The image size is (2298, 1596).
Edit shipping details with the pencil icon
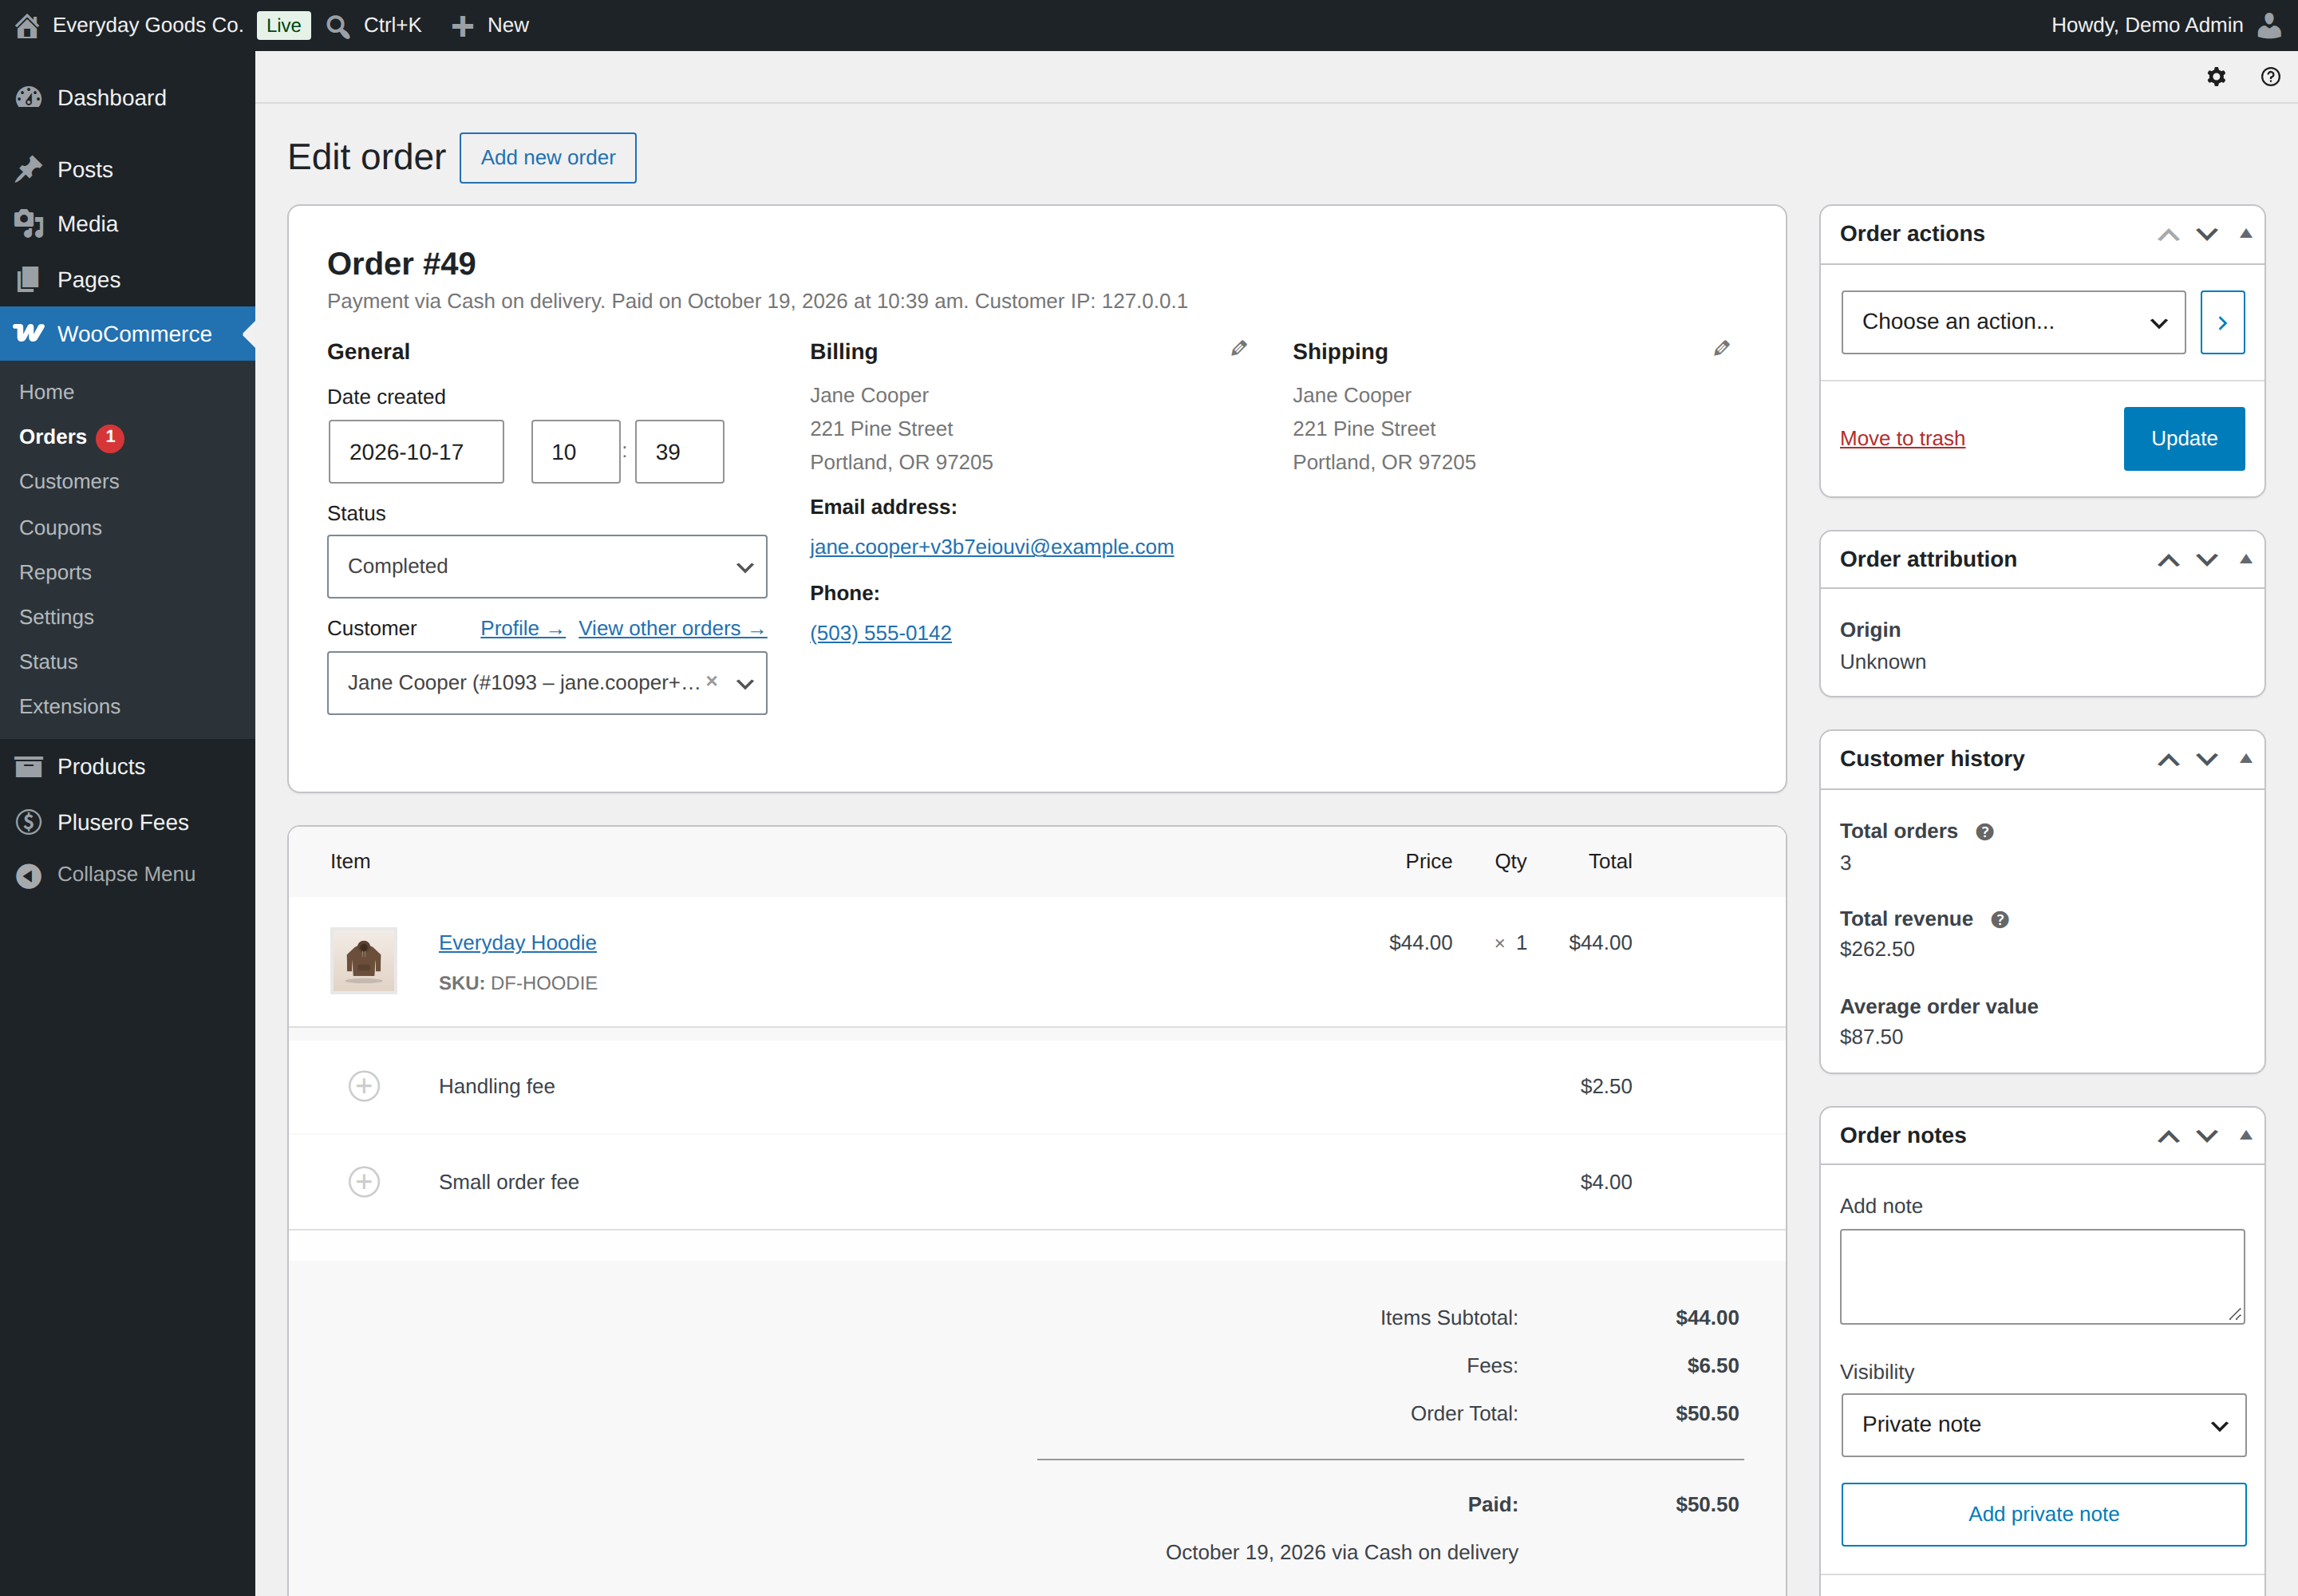coord(1721,349)
